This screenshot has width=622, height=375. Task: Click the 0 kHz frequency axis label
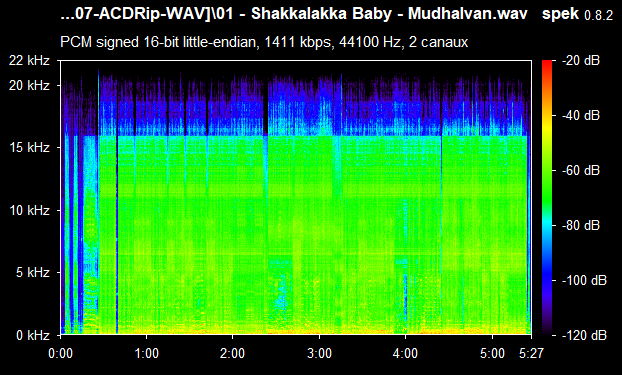coord(33,335)
